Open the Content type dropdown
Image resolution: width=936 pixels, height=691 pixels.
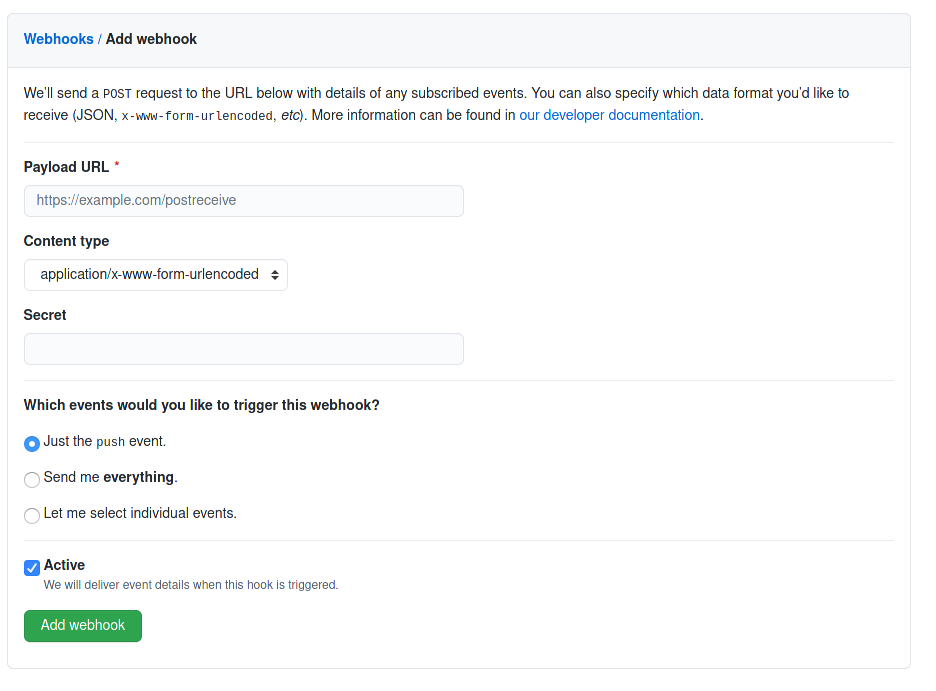(150, 275)
